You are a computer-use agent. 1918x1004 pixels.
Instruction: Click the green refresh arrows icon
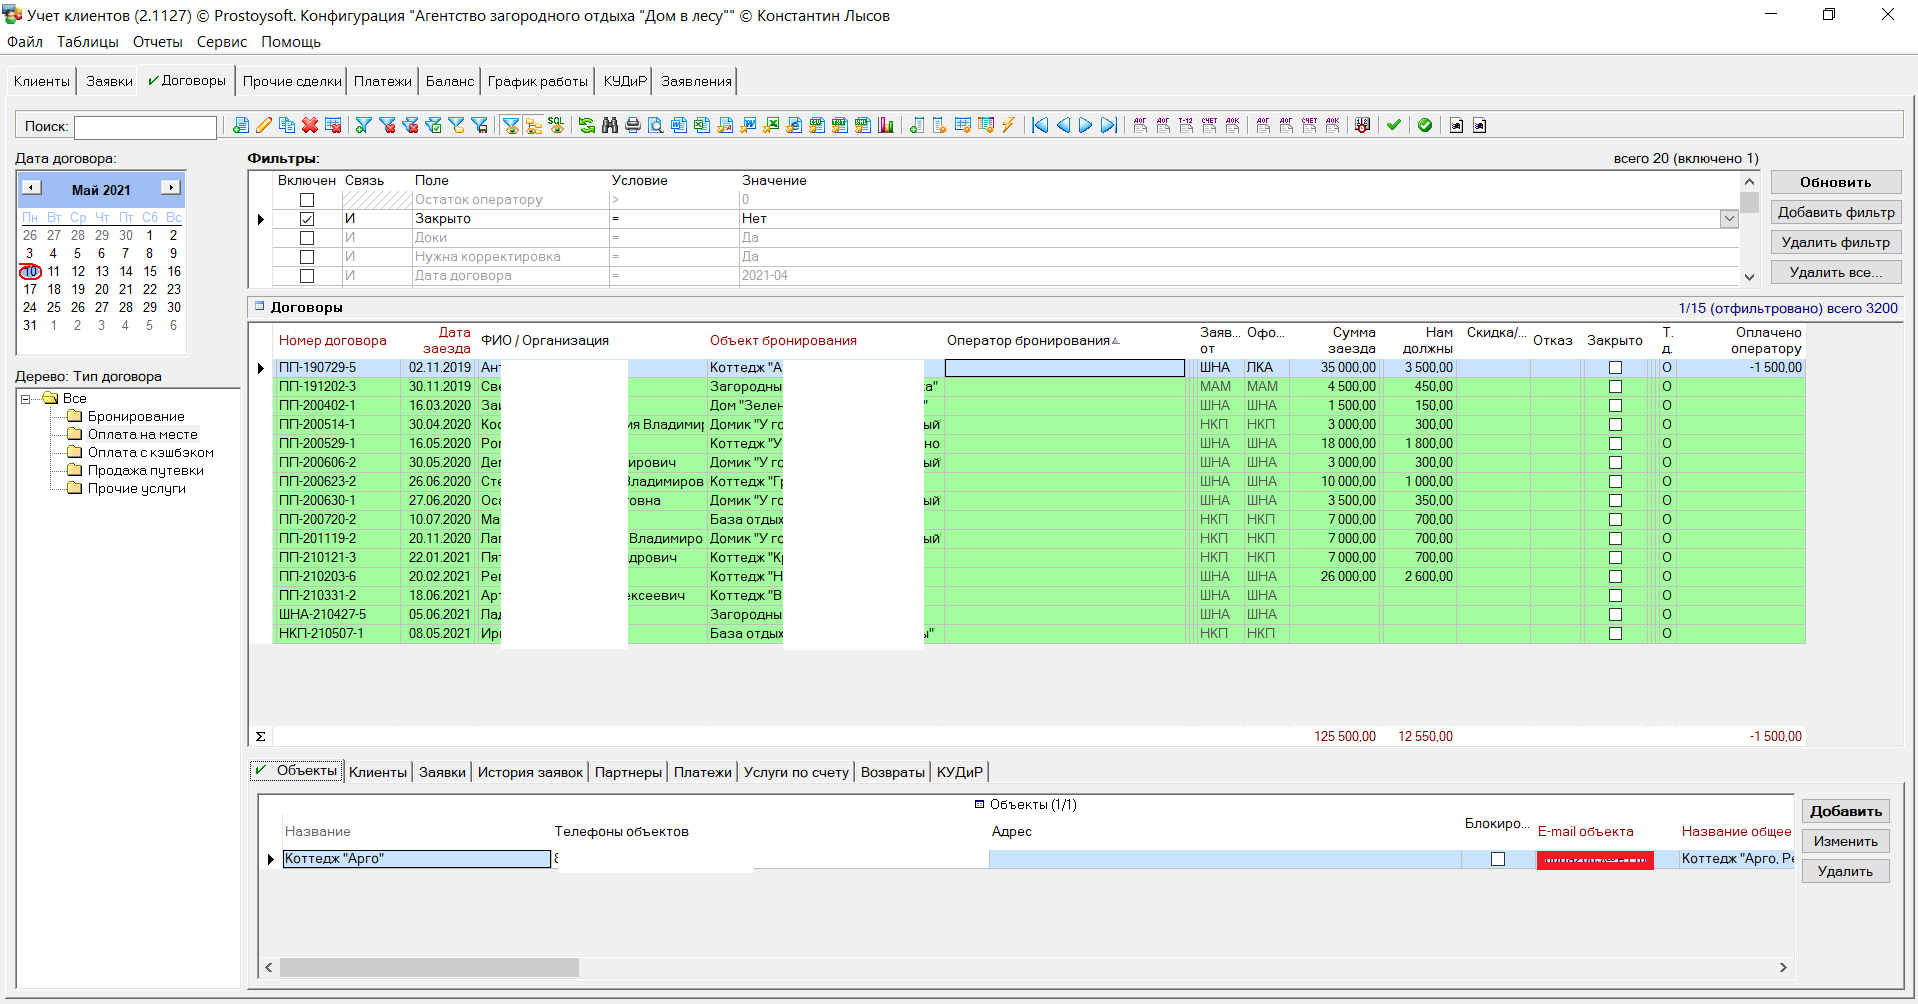(x=587, y=125)
